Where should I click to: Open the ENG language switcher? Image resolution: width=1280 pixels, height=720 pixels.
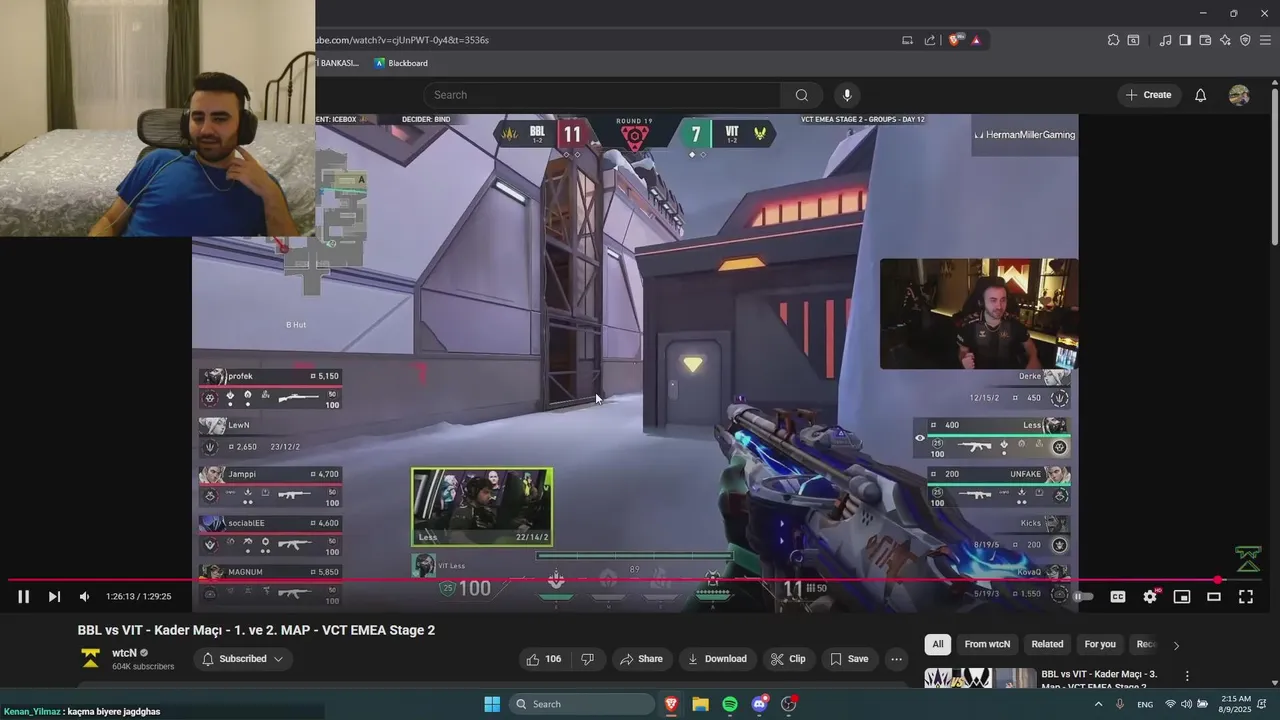coord(1145,704)
